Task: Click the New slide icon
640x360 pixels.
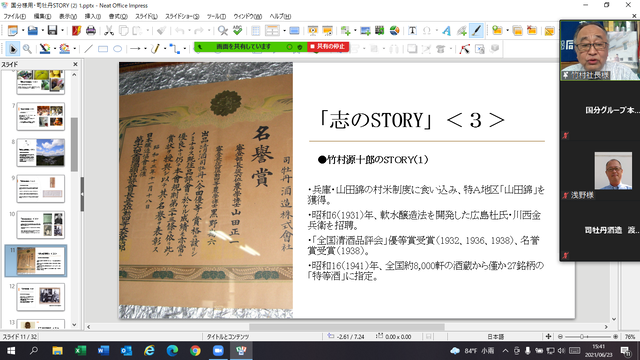Action: coord(497,31)
